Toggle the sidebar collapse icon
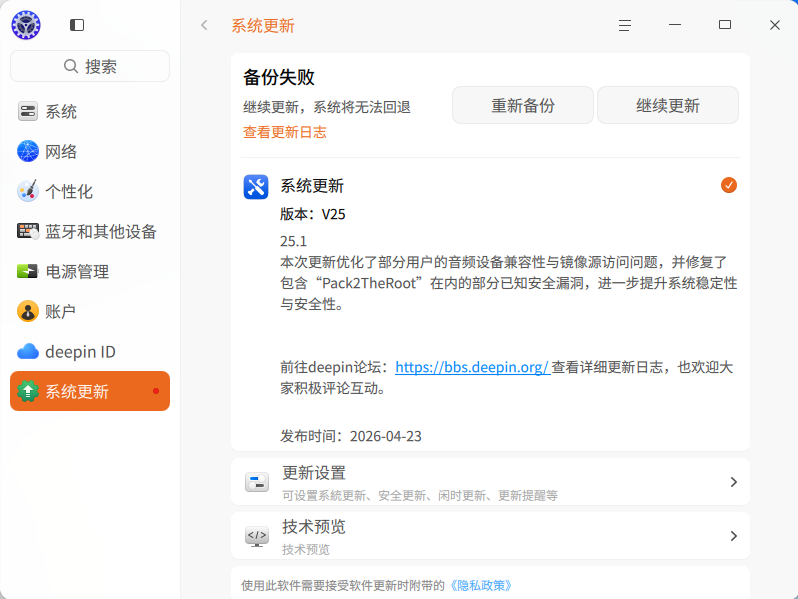Screen dimensions: 798x599 (x=77, y=25)
